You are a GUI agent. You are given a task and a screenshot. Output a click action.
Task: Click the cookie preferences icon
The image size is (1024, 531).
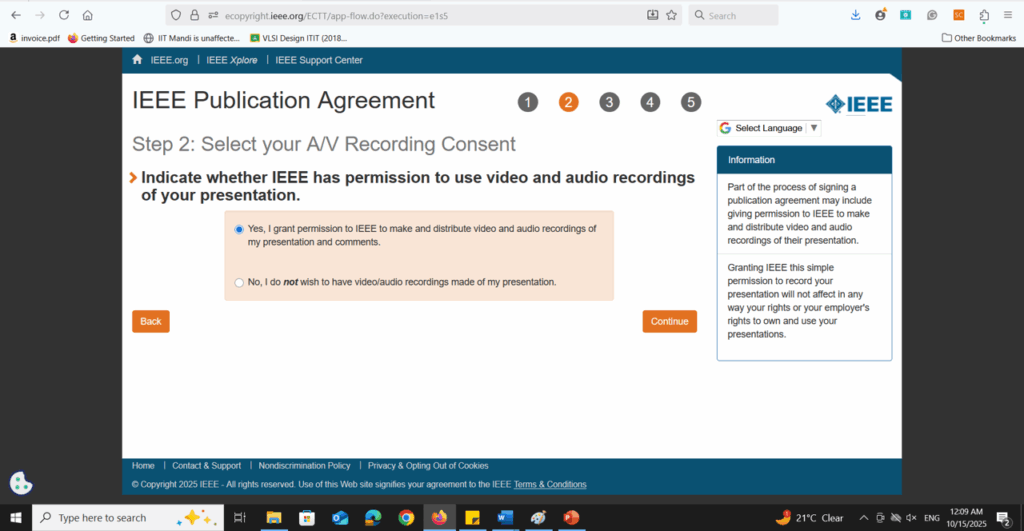click(x=21, y=483)
